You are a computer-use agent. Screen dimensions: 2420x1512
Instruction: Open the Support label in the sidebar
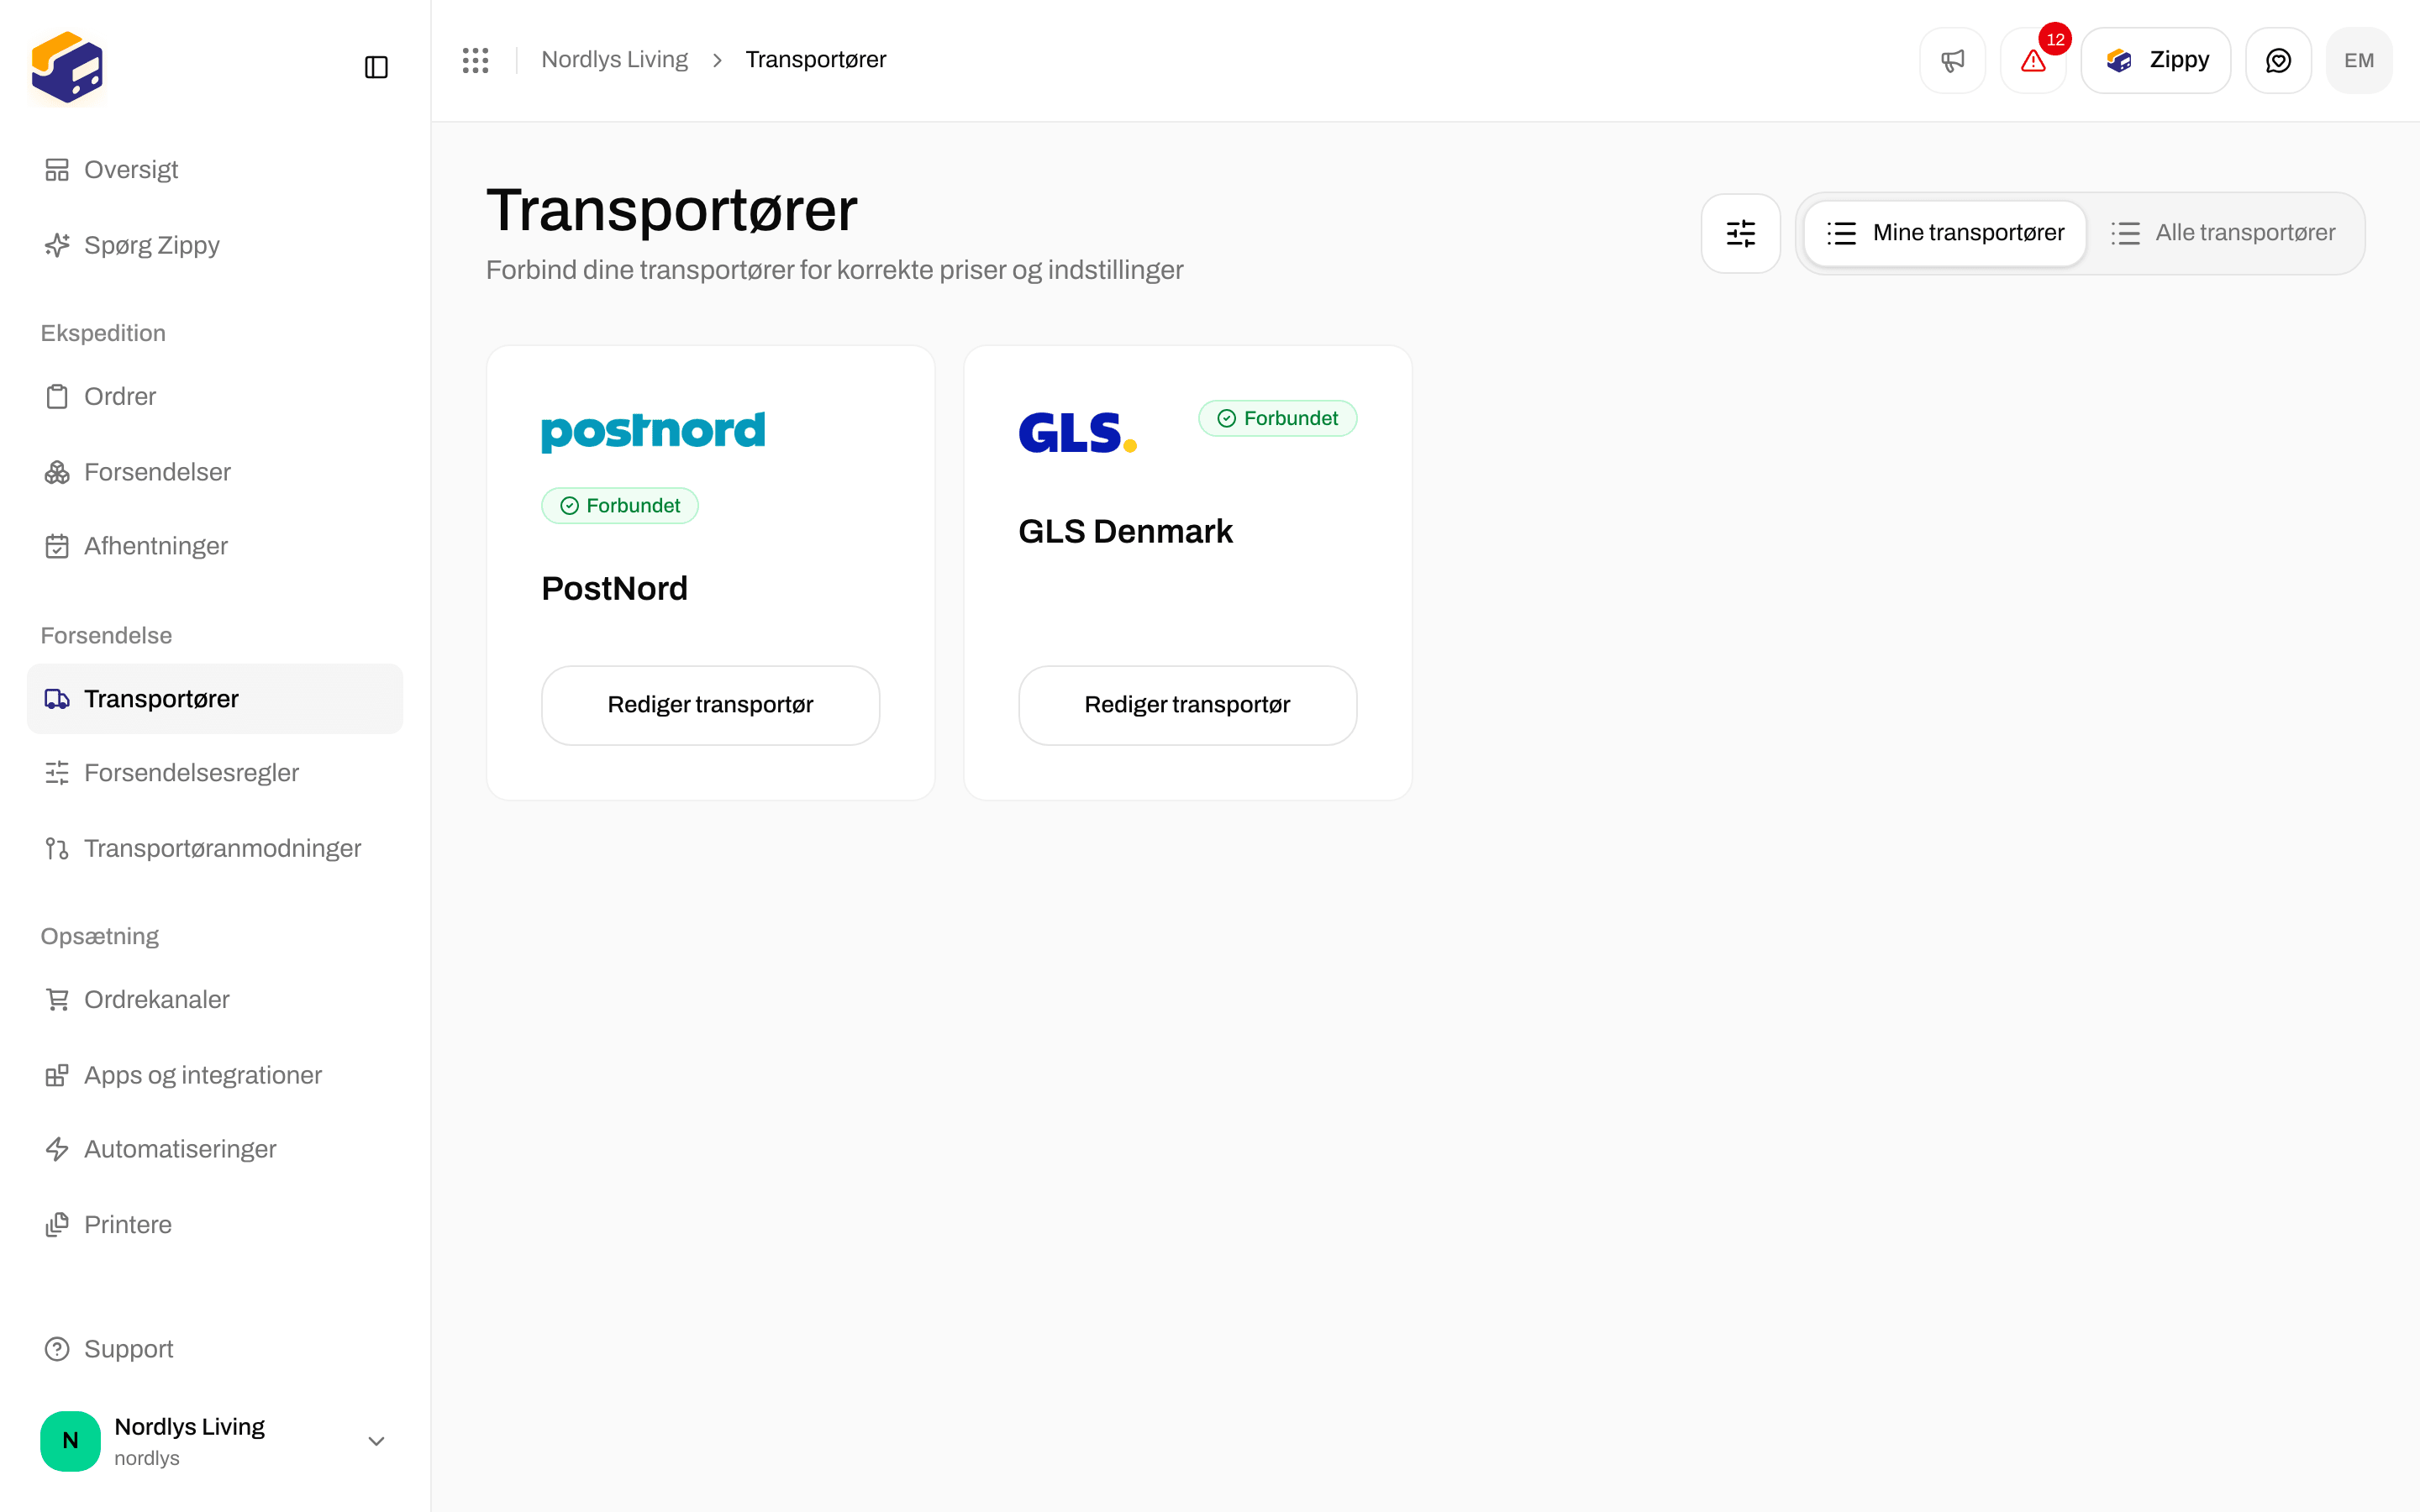[129, 1349]
